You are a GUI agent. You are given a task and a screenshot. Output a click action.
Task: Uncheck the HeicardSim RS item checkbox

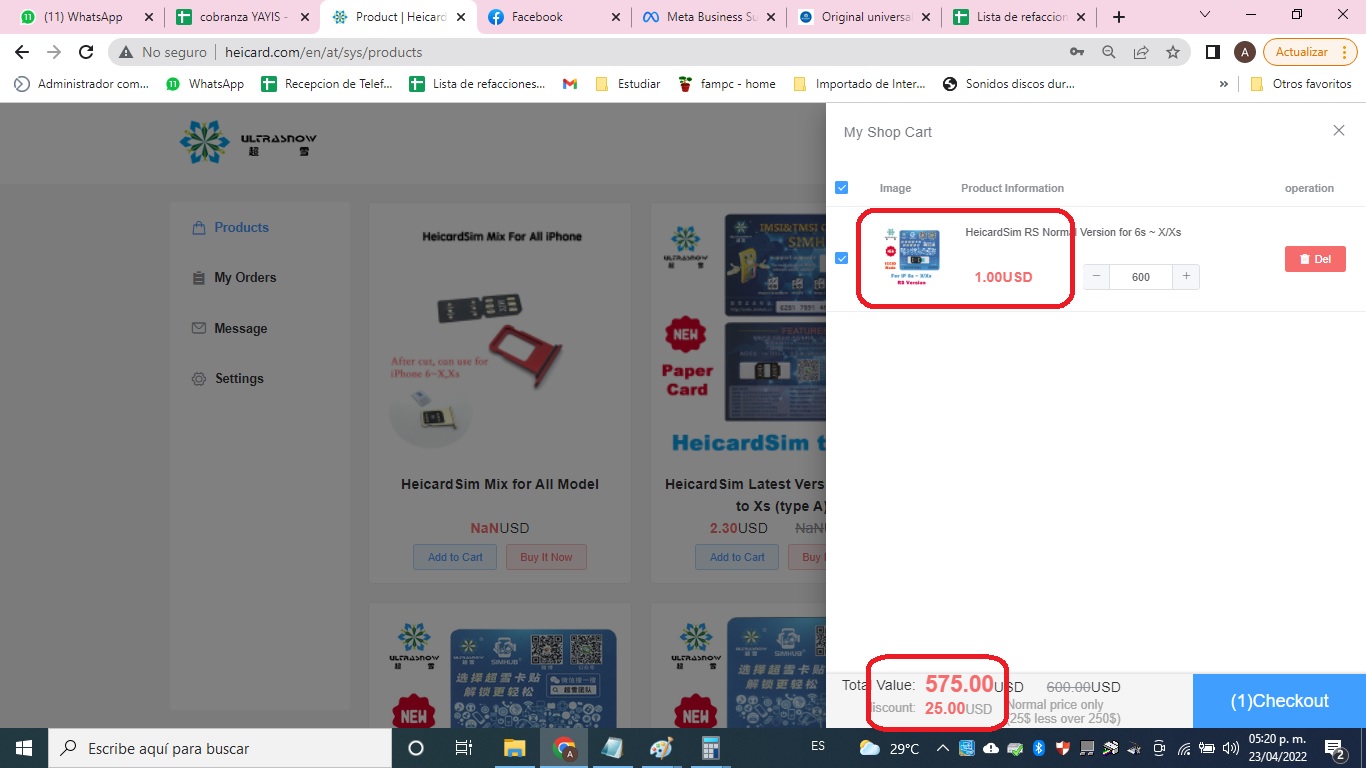841,258
